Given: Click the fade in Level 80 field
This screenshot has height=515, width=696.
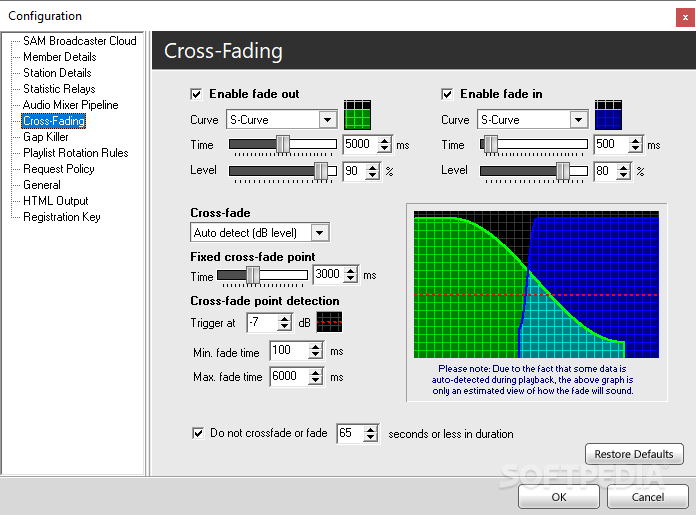Looking at the screenshot, I should tap(605, 171).
